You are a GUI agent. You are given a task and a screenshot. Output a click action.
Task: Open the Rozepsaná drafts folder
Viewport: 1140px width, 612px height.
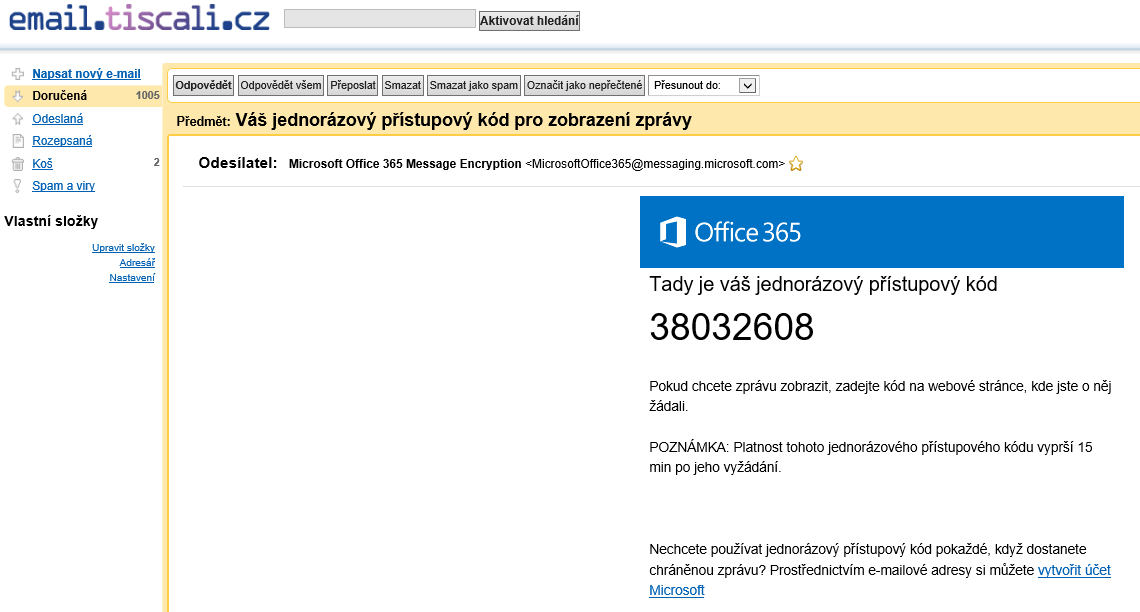[x=62, y=141]
